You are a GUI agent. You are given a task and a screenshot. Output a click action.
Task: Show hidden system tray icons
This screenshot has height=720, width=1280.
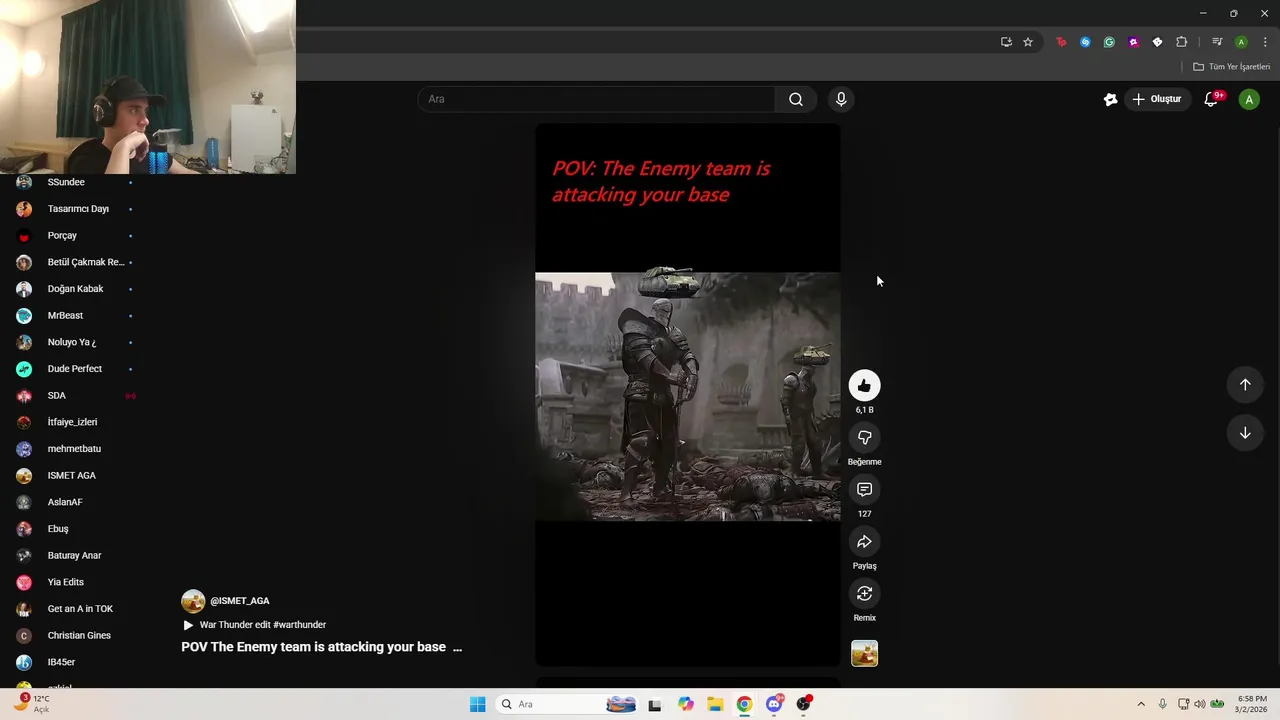(1141, 704)
